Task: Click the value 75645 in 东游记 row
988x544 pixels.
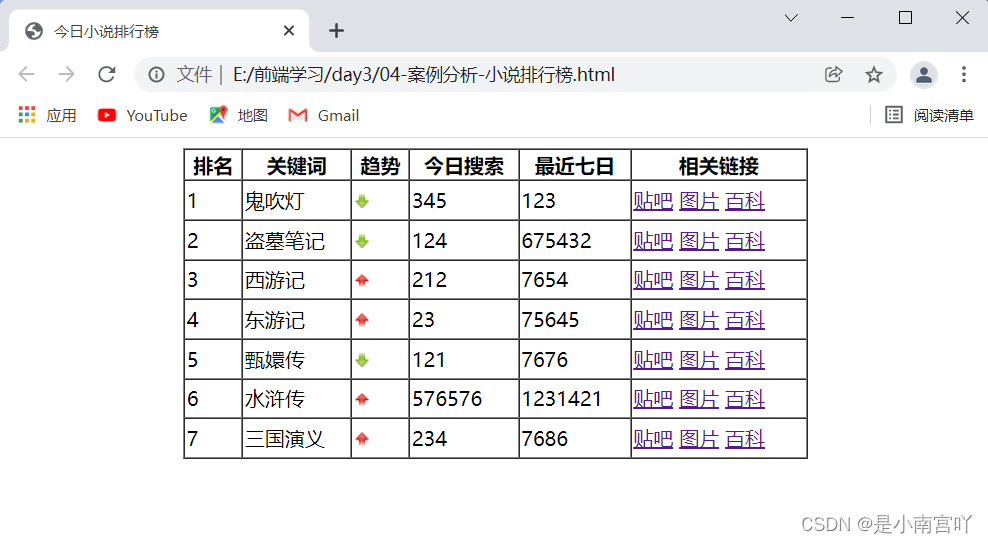Action: coord(550,320)
